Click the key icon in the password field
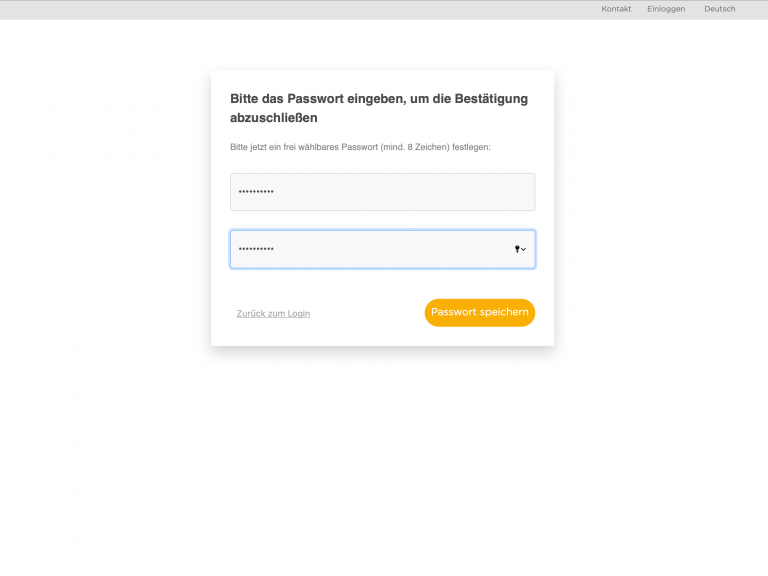Viewport: 768px width, 576px height. point(517,249)
